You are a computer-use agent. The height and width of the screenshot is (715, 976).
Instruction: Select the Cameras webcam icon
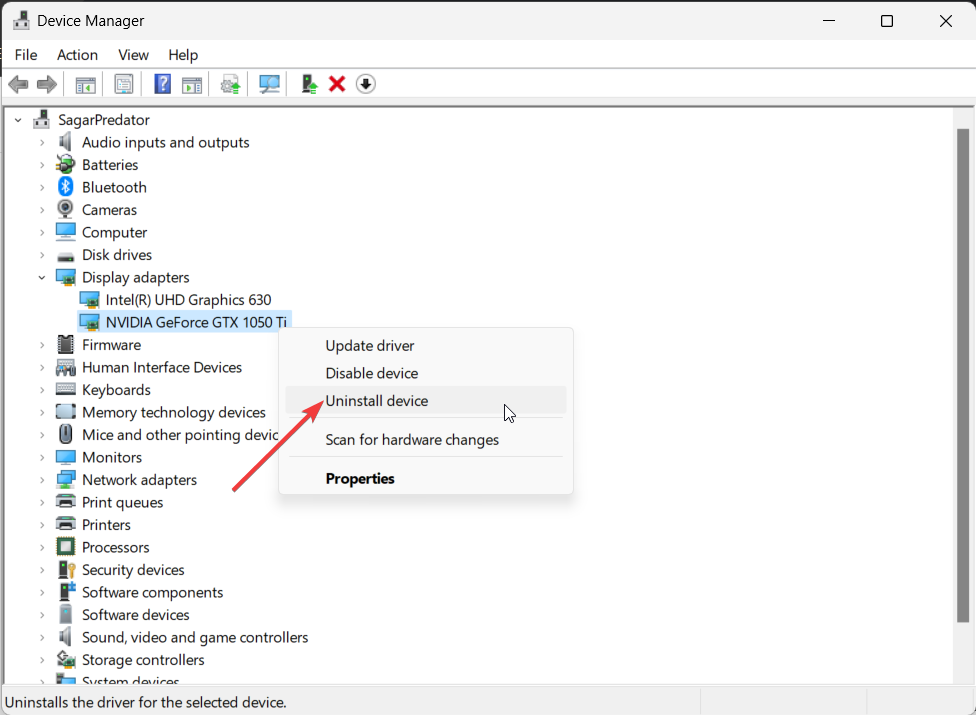[x=65, y=209]
